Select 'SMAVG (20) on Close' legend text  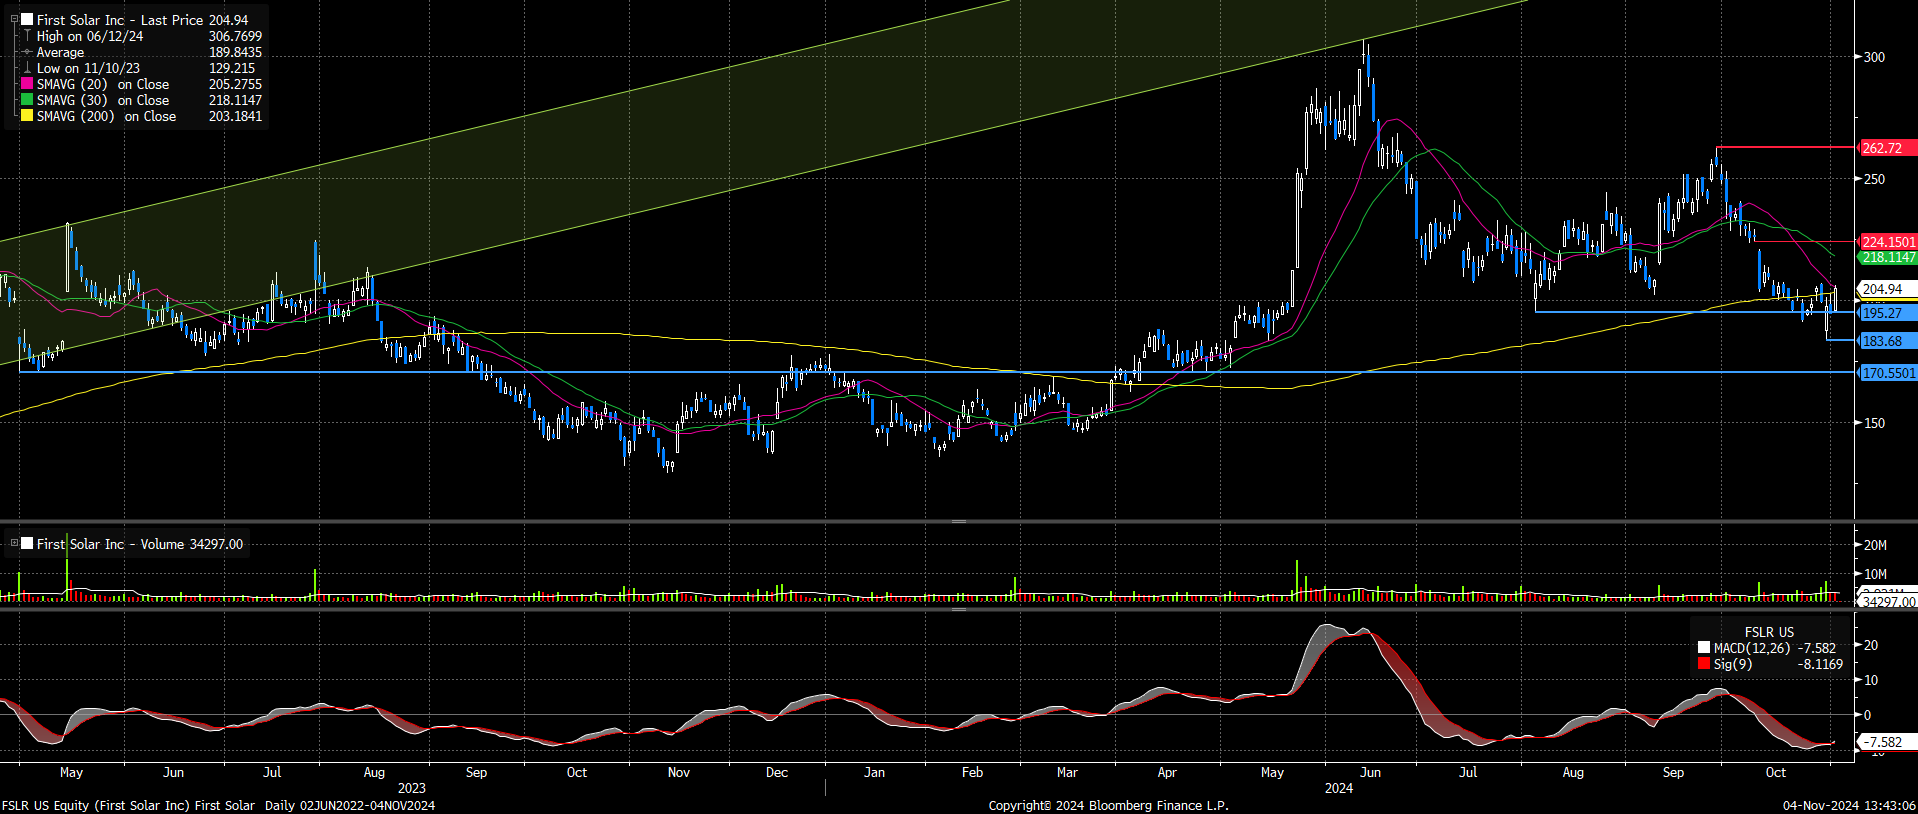click(x=103, y=84)
